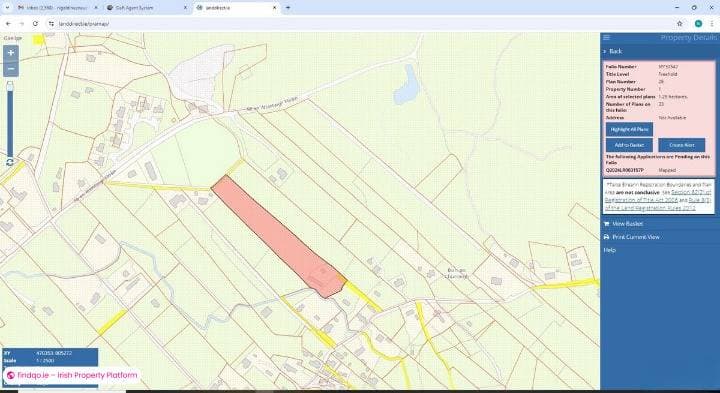720x393 pixels.
Task: Zoom out the map with the minus button
Action: [x=11, y=69]
